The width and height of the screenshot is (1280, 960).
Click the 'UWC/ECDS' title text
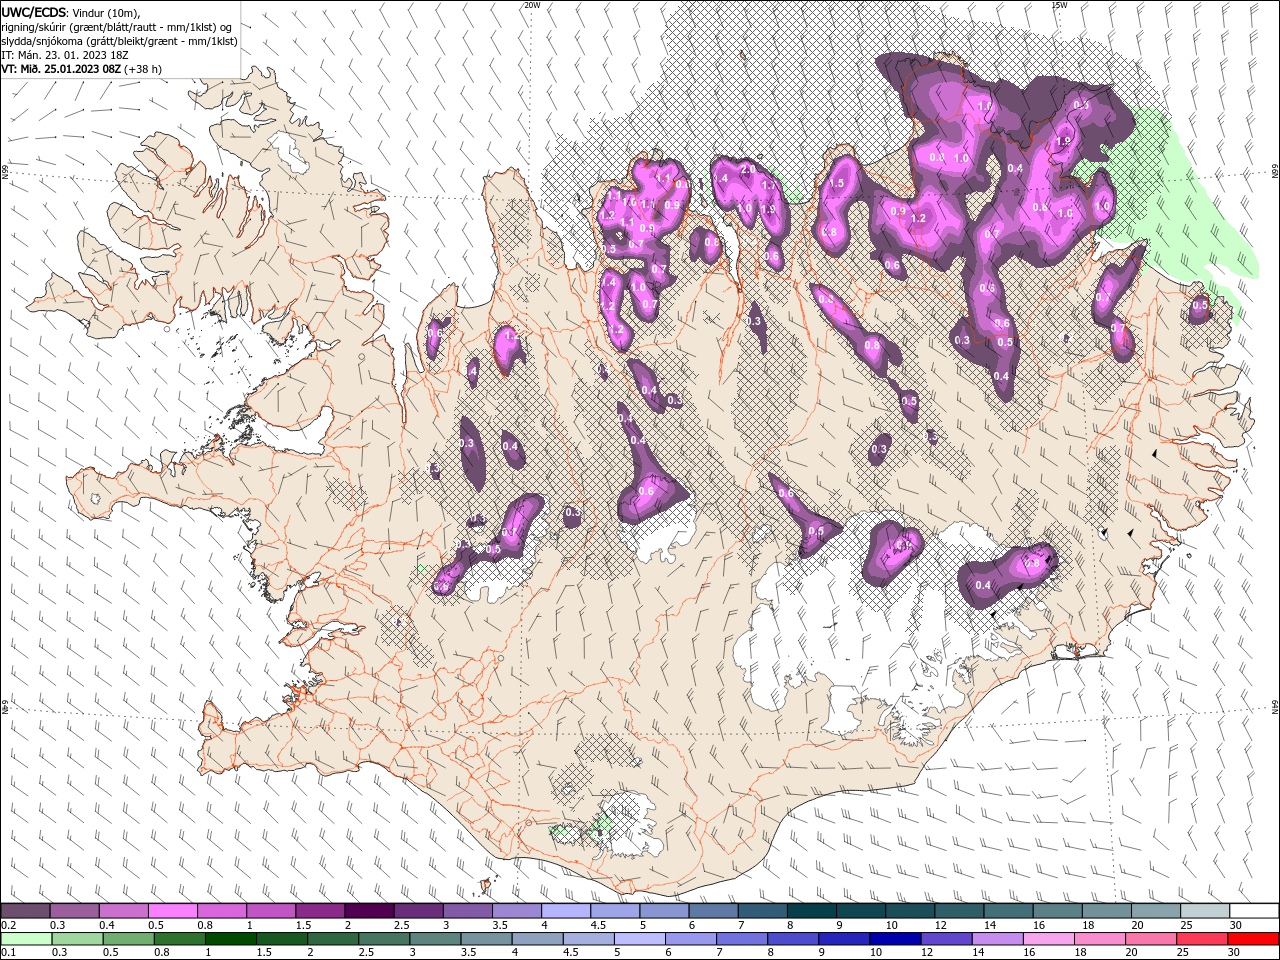point(35,12)
